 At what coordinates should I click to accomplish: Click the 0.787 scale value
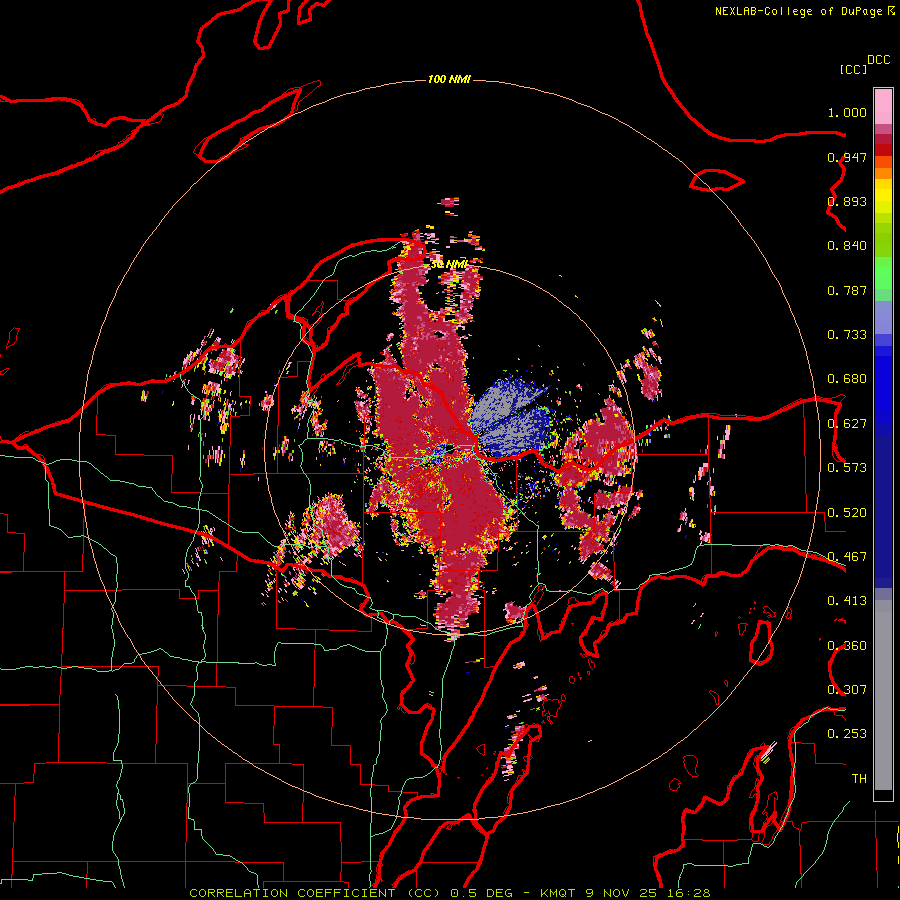pyautogui.click(x=847, y=290)
